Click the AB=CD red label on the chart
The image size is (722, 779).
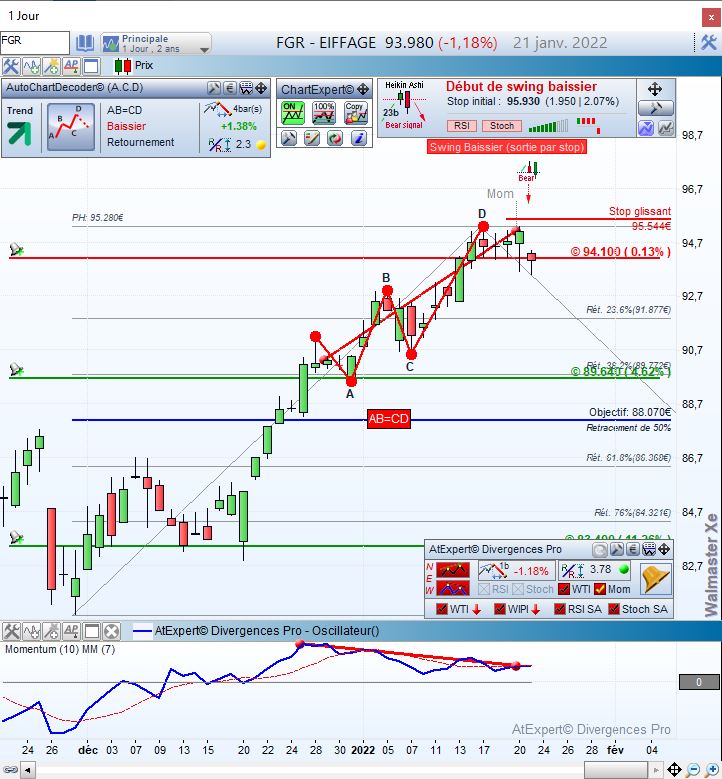tap(389, 419)
